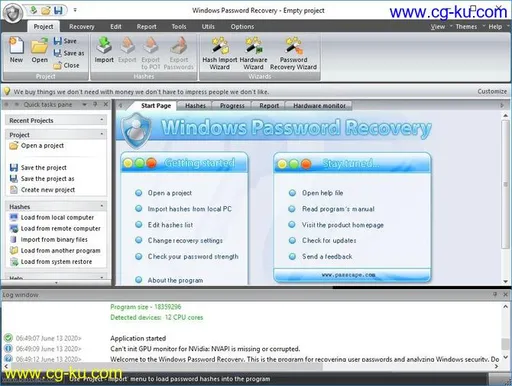Click the quick access save disk icon

[x=58, y=10]
